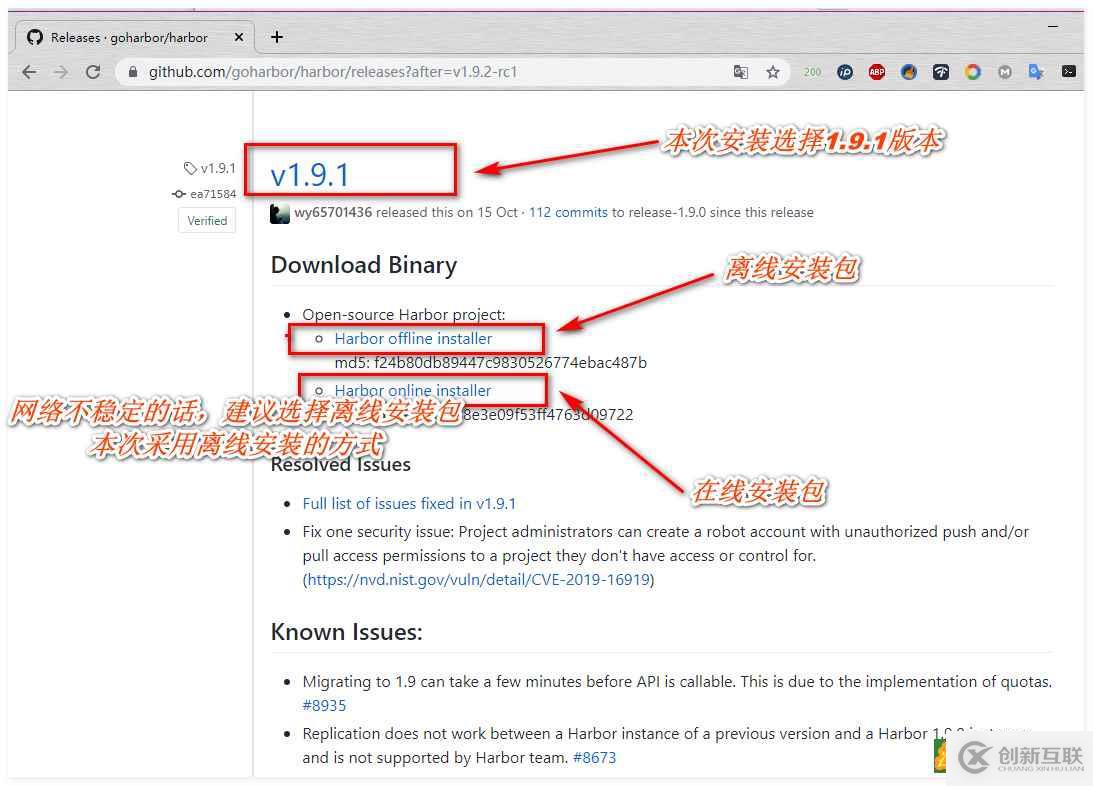Reload the GitHub releases page
Viewport: 1093px width, 786px height.
tap(93, 72)
